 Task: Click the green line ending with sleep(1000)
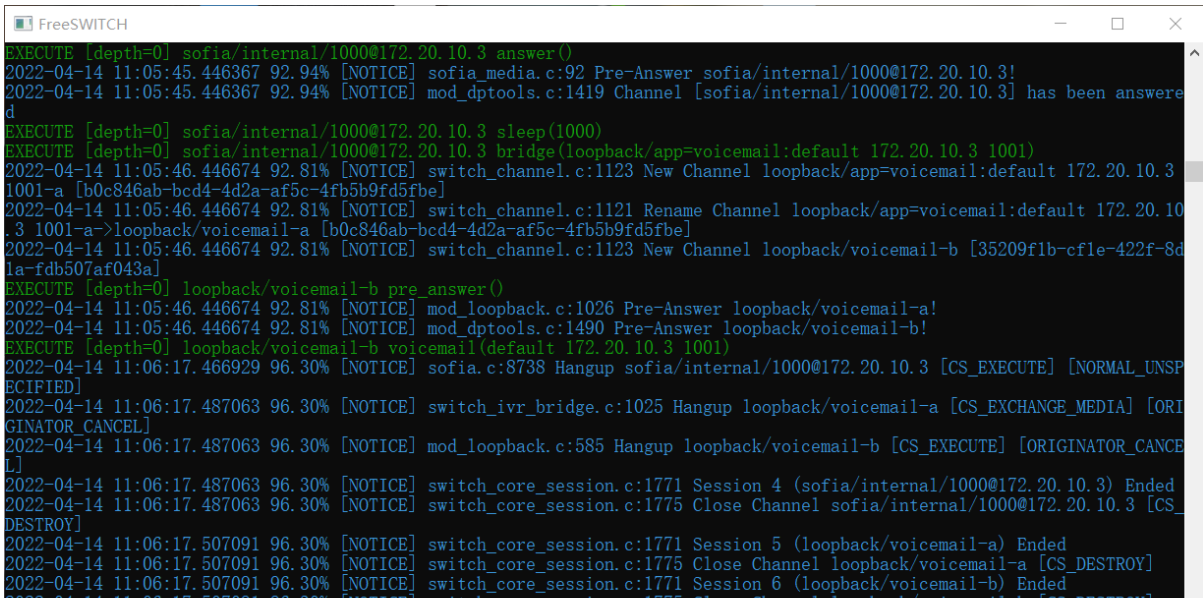(x=304, y=132)
